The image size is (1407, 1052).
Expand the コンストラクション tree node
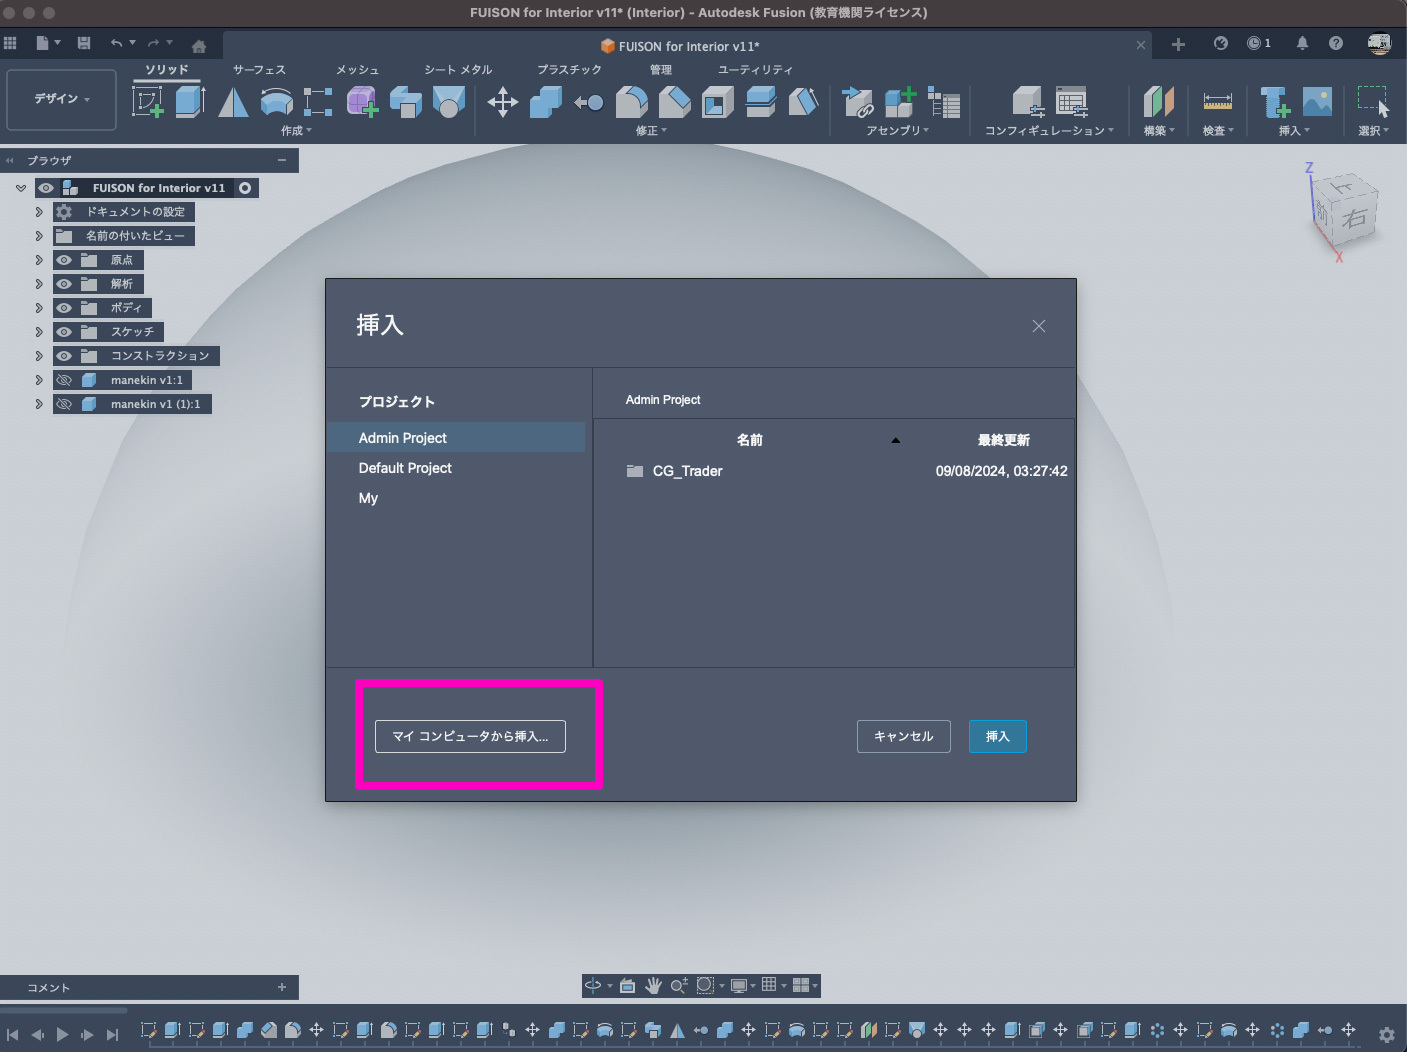click(x=39, y=356)
